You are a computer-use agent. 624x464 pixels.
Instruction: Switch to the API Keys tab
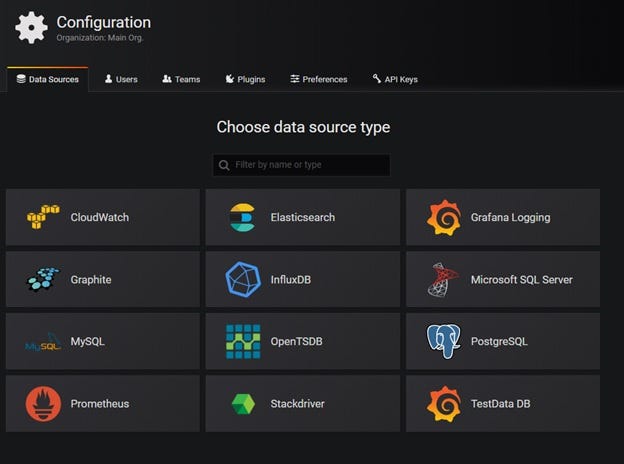coord(395,79)
